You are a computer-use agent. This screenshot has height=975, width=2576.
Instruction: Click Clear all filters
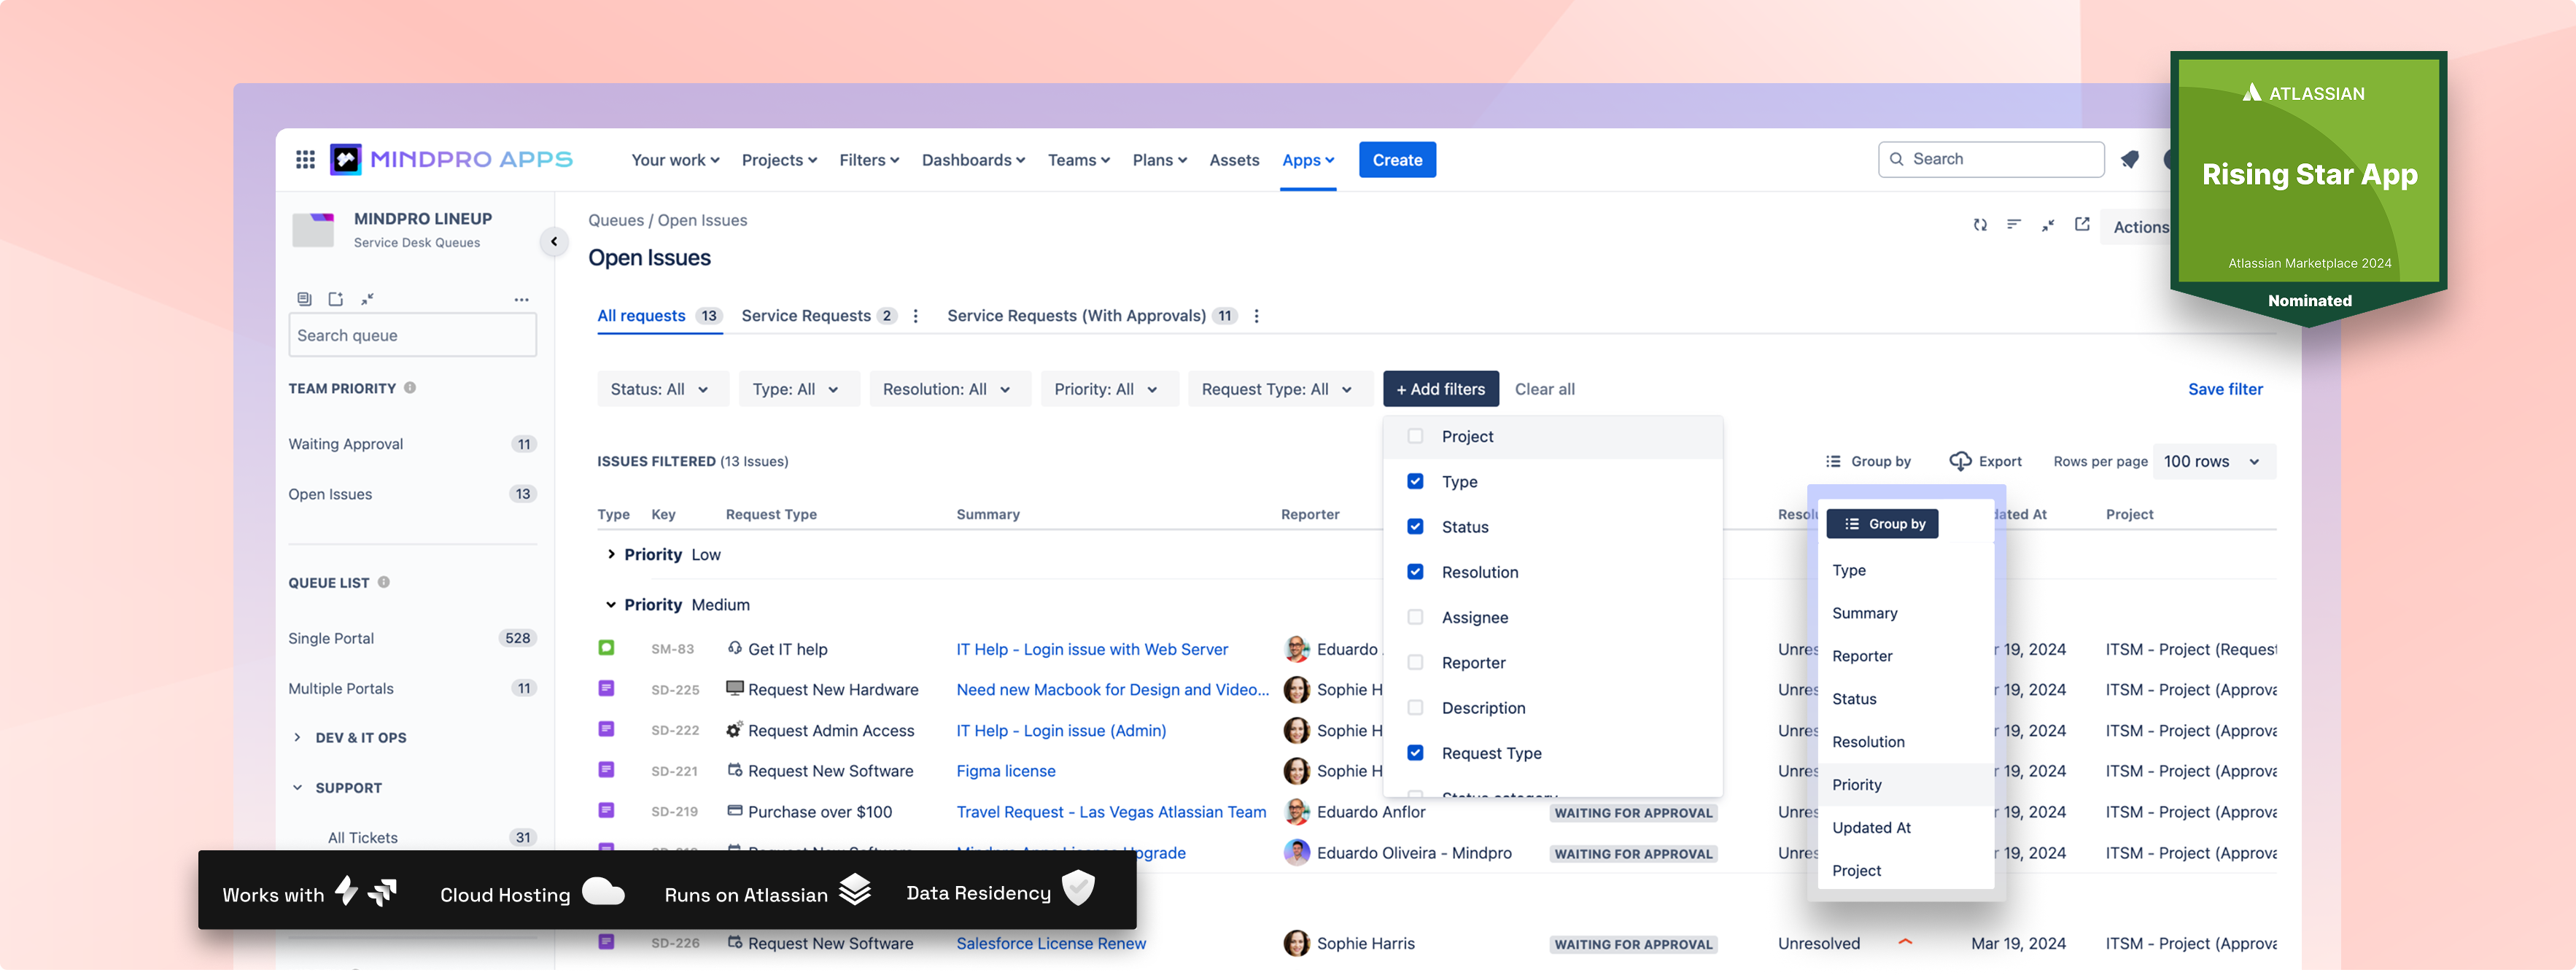(1544, 390)
